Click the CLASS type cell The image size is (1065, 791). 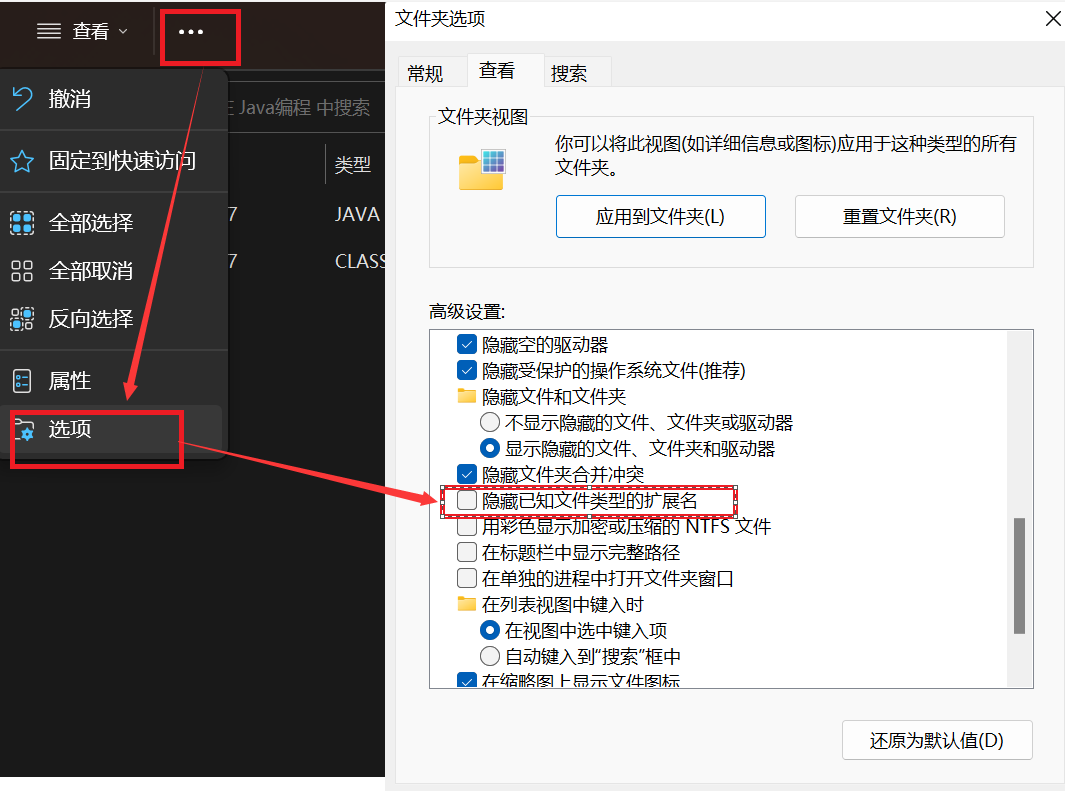[360, 261]
